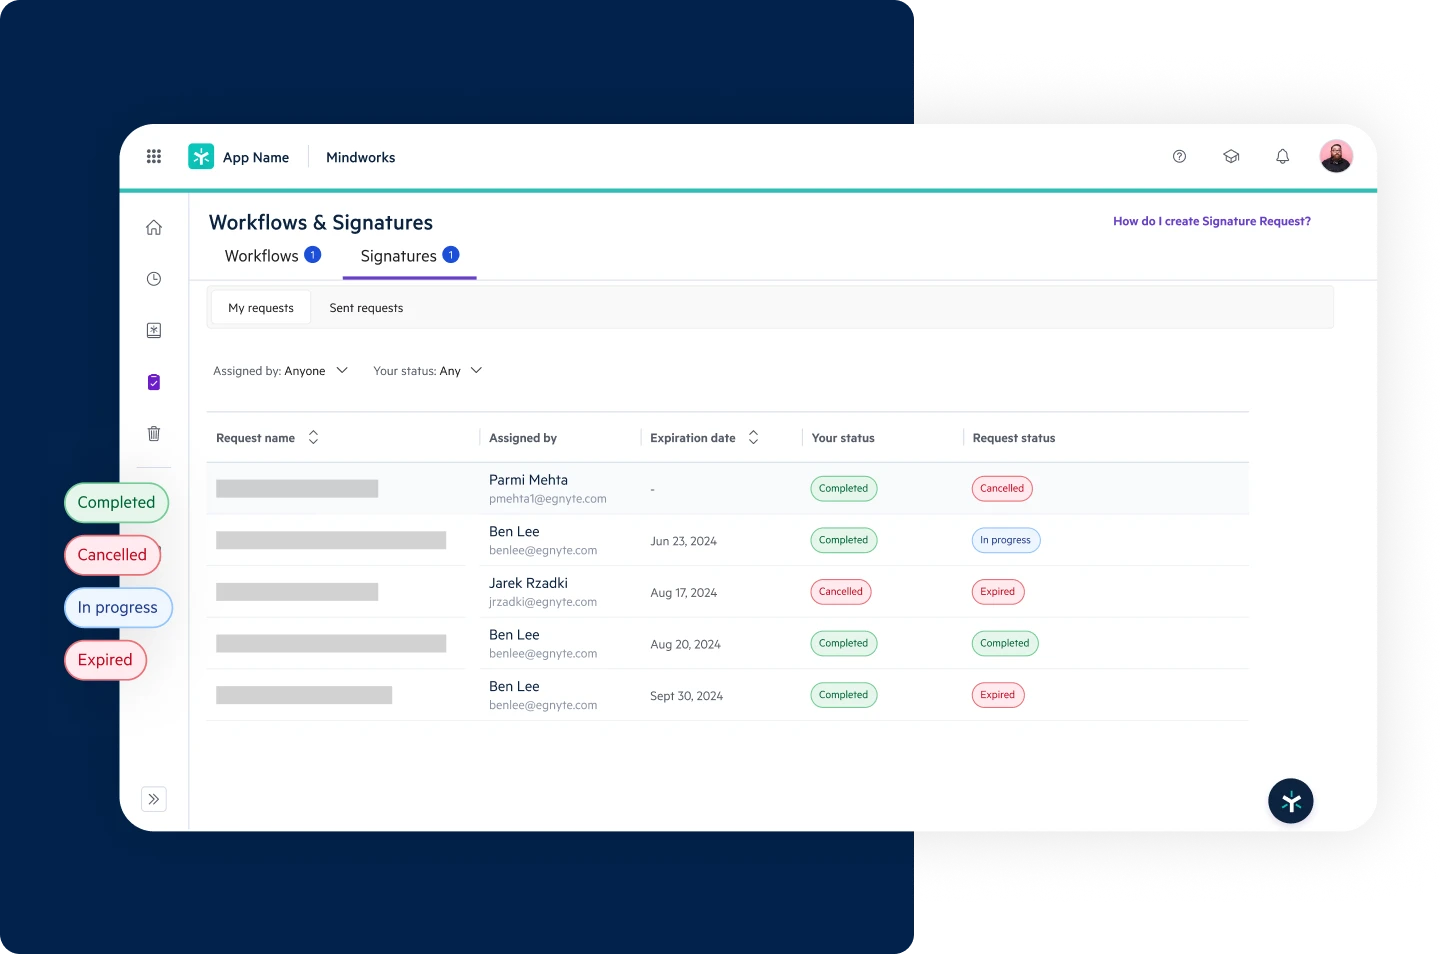
Task: Open the Recent clock icon in sidebar
Action: 154,279
